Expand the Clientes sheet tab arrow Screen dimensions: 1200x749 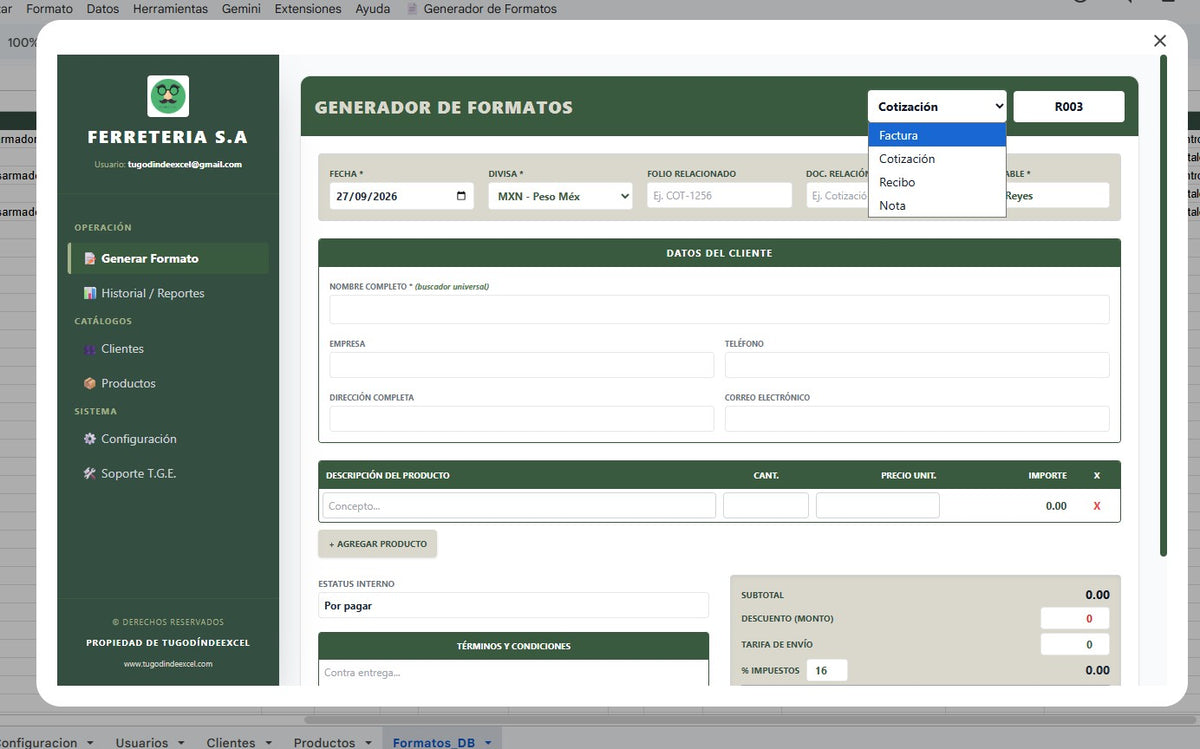(x=267, y=743)
